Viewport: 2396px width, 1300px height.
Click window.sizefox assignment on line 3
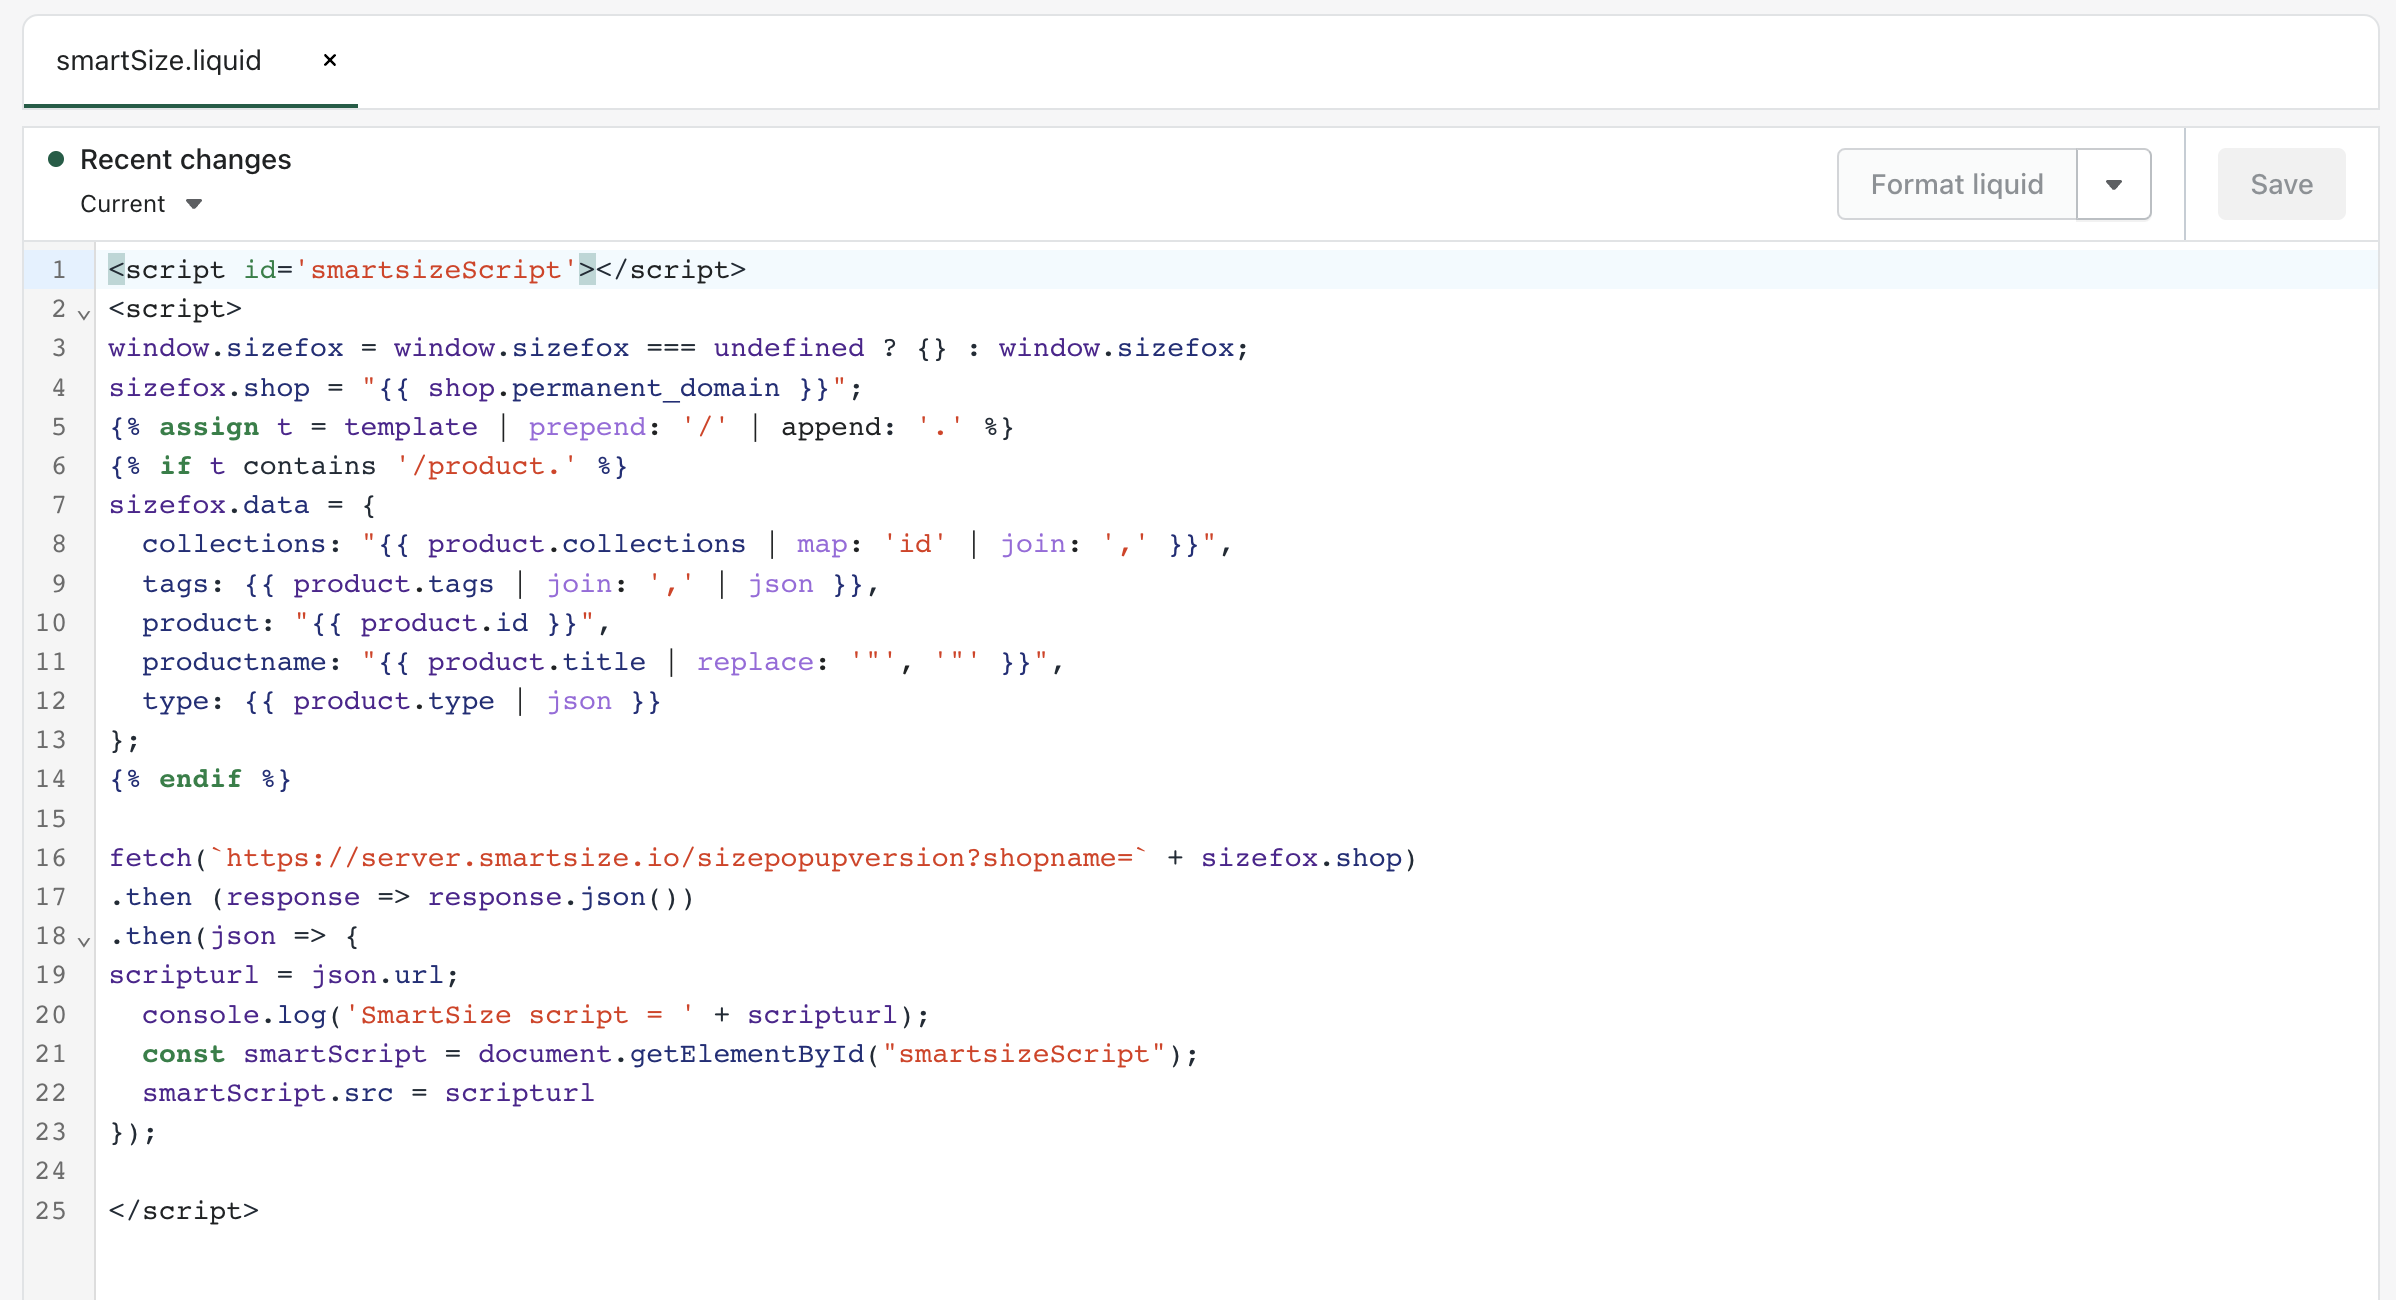226,348
